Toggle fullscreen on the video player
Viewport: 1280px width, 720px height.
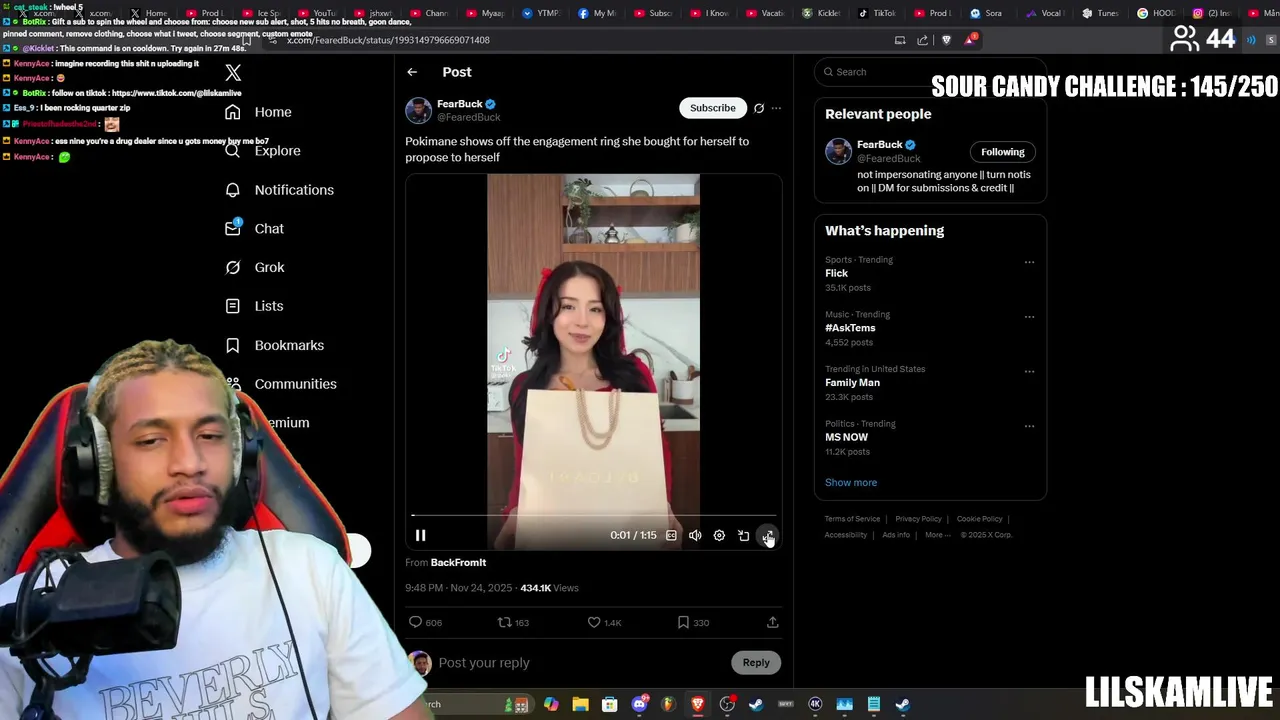[767, 535]
